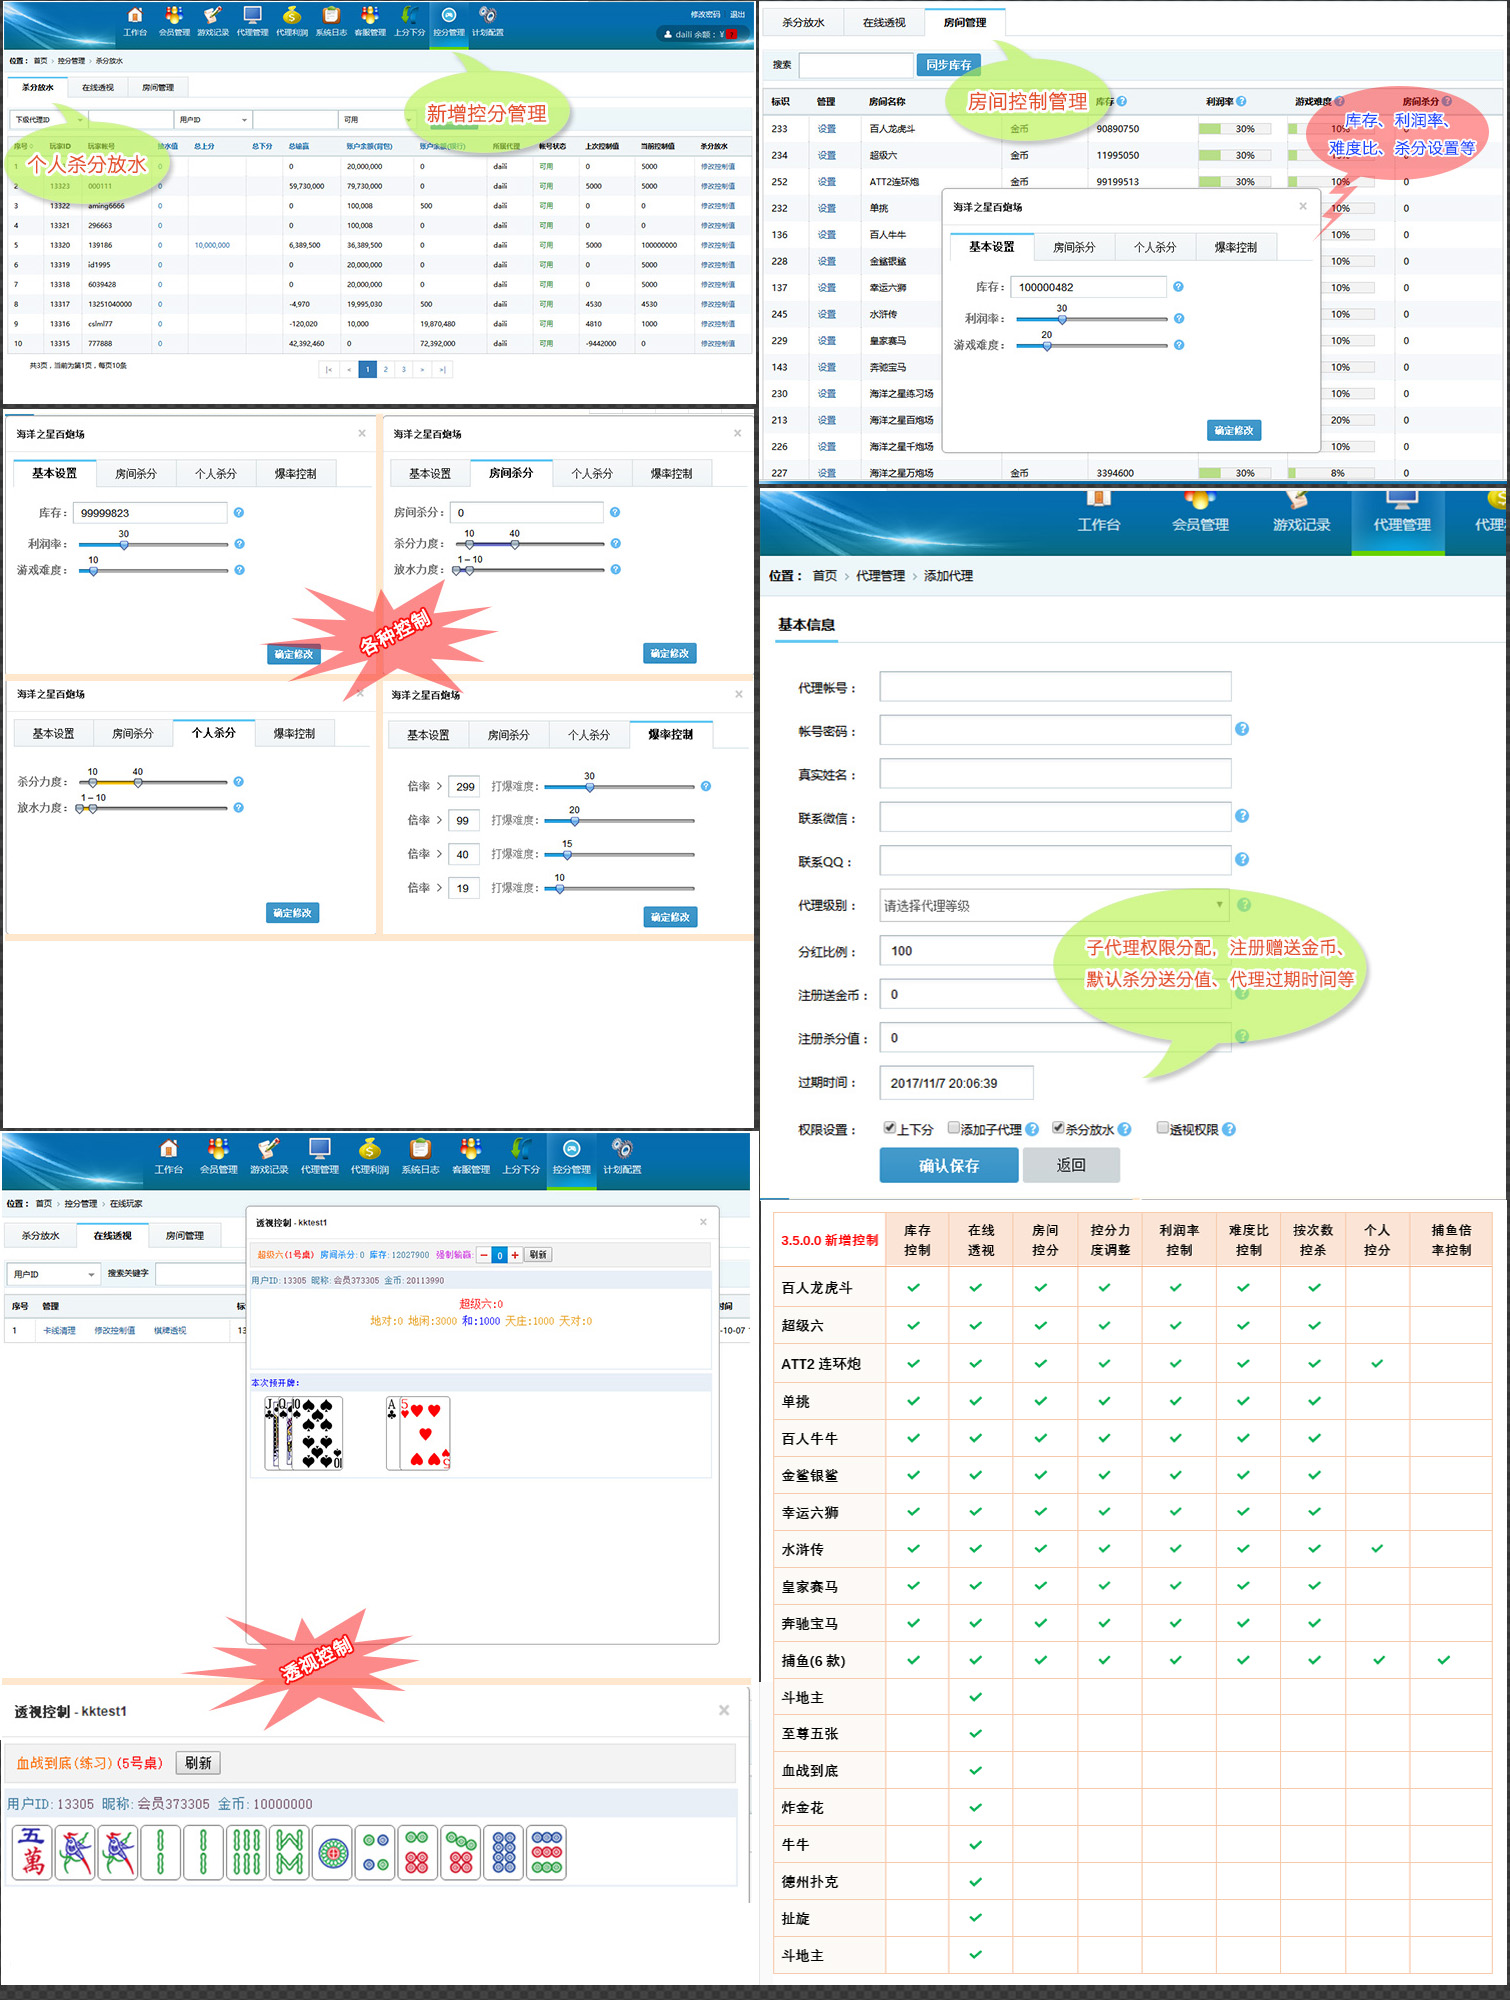Open the 请选择代理等级 dropdown
This screenshot has height=2000, width=1510.
(1054, 905)
